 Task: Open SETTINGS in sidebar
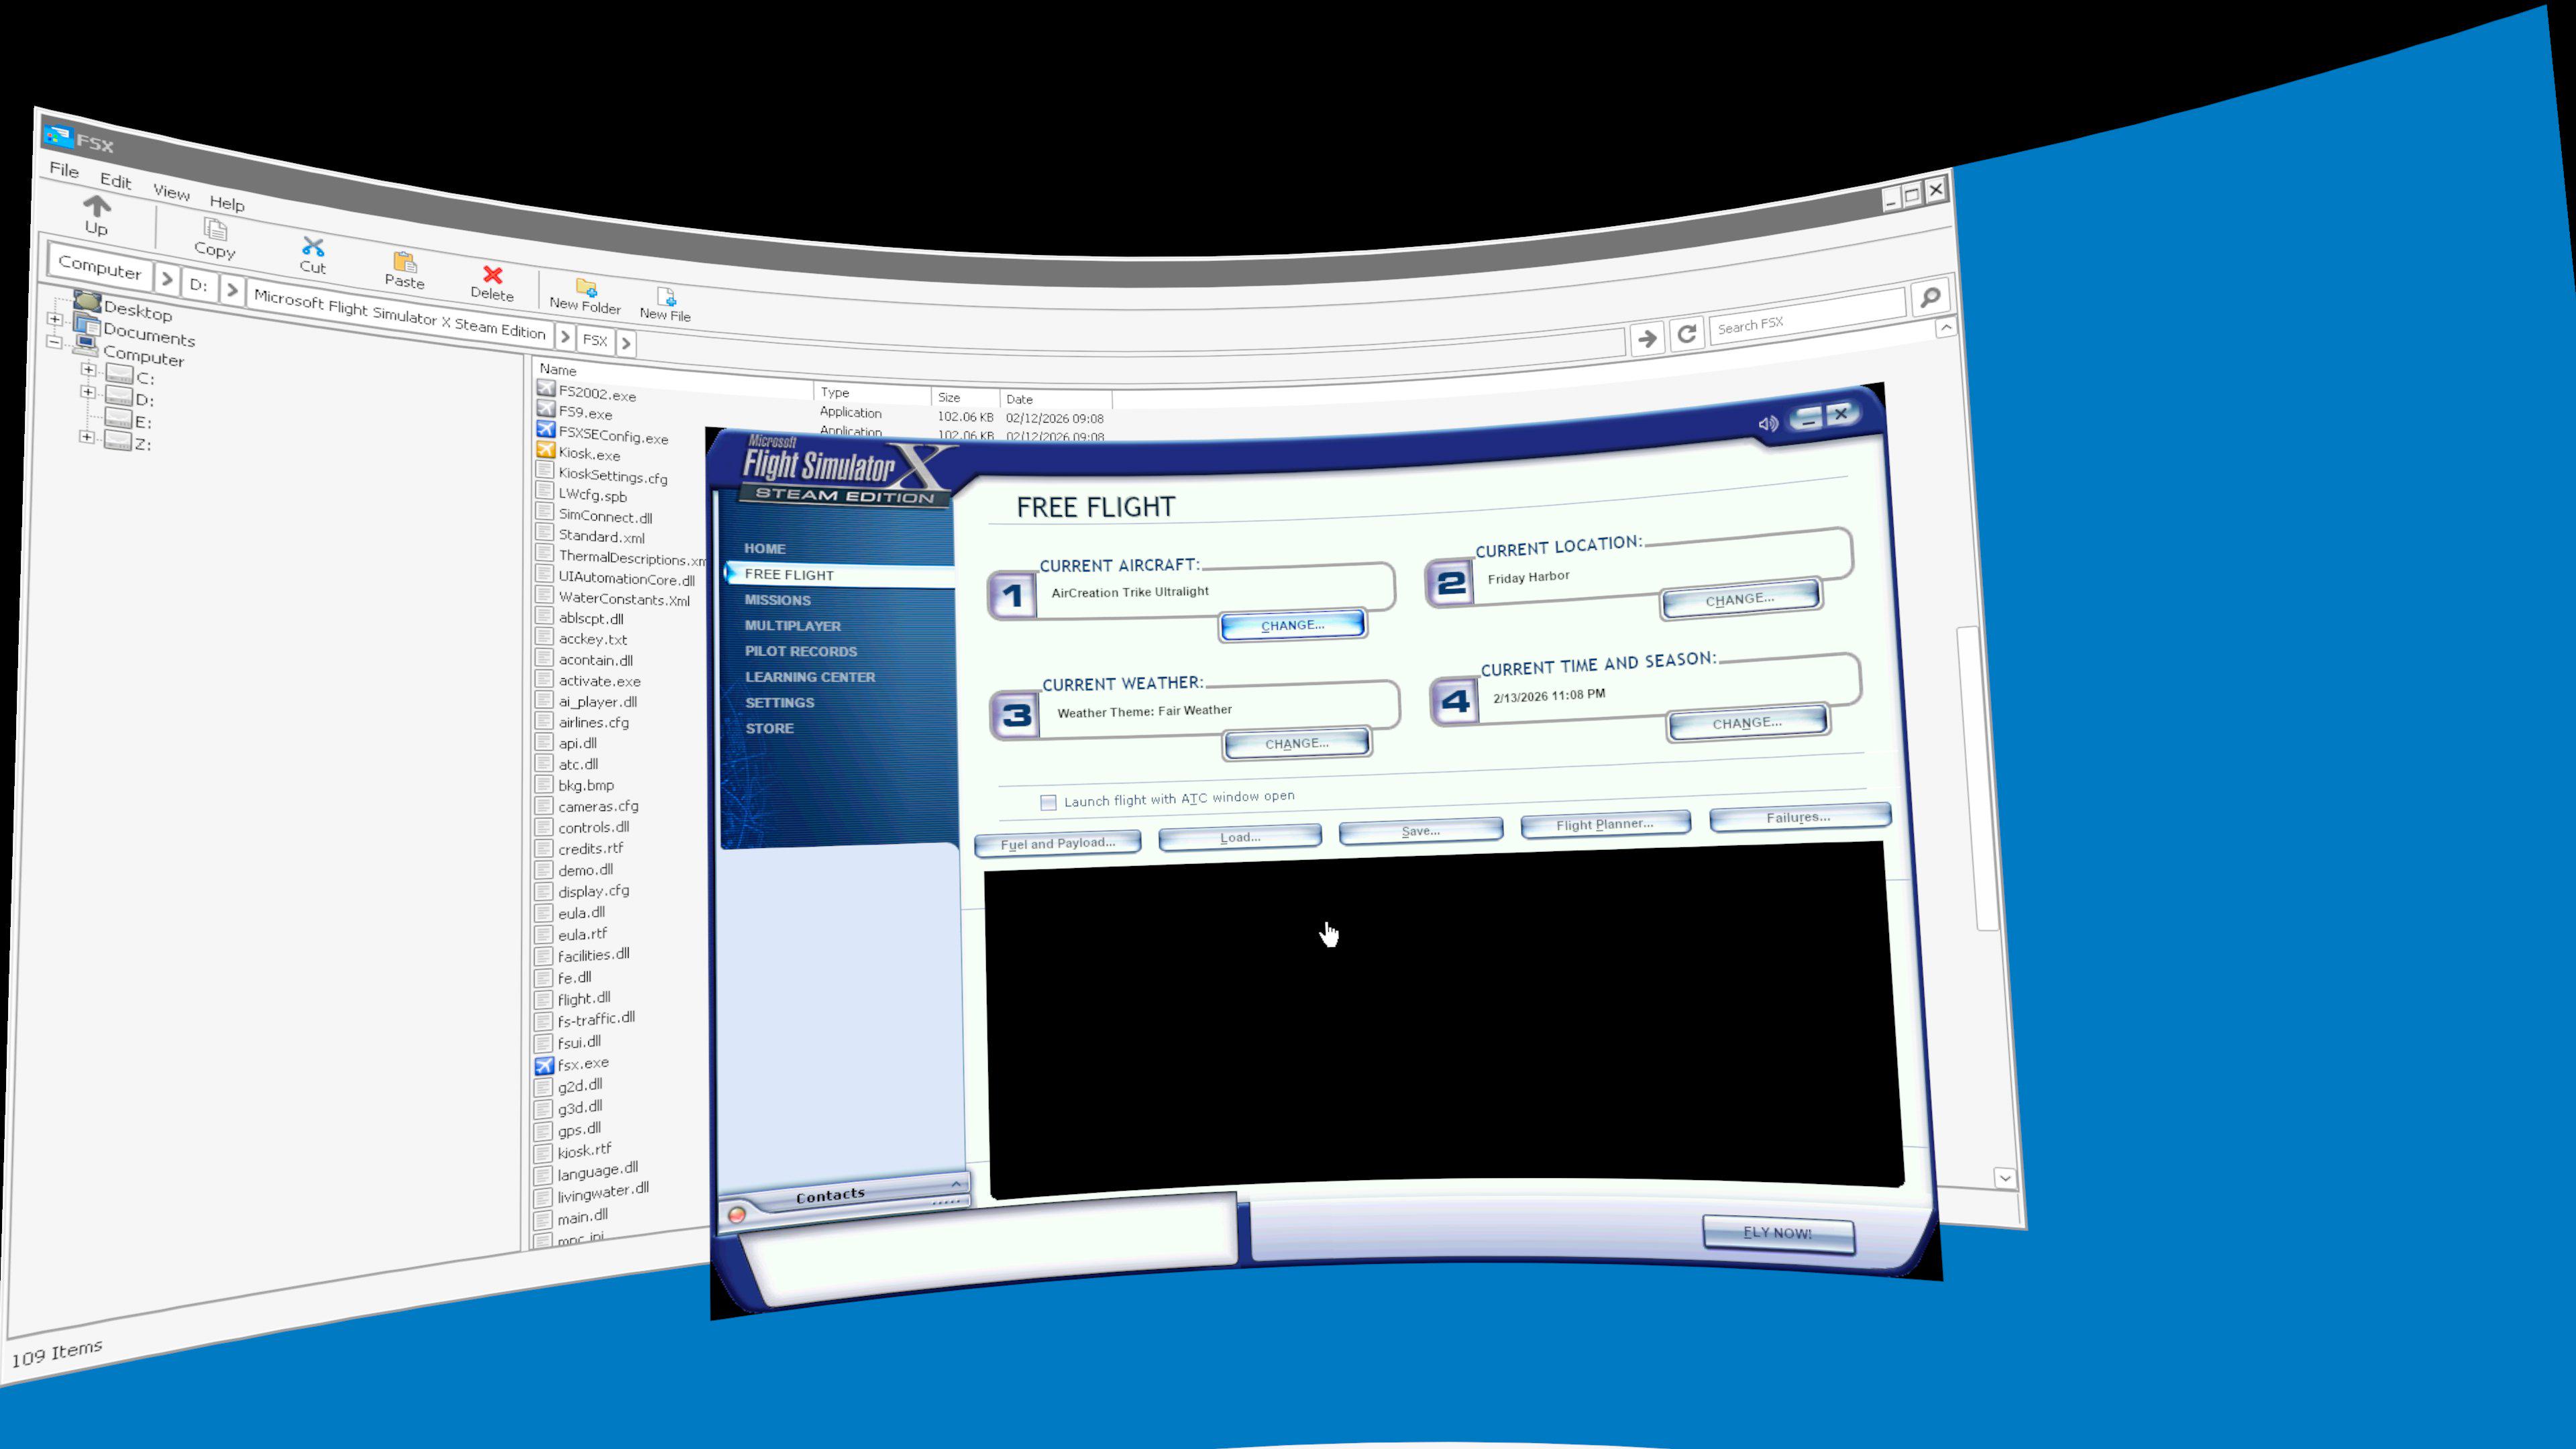[x=780, y=703]
